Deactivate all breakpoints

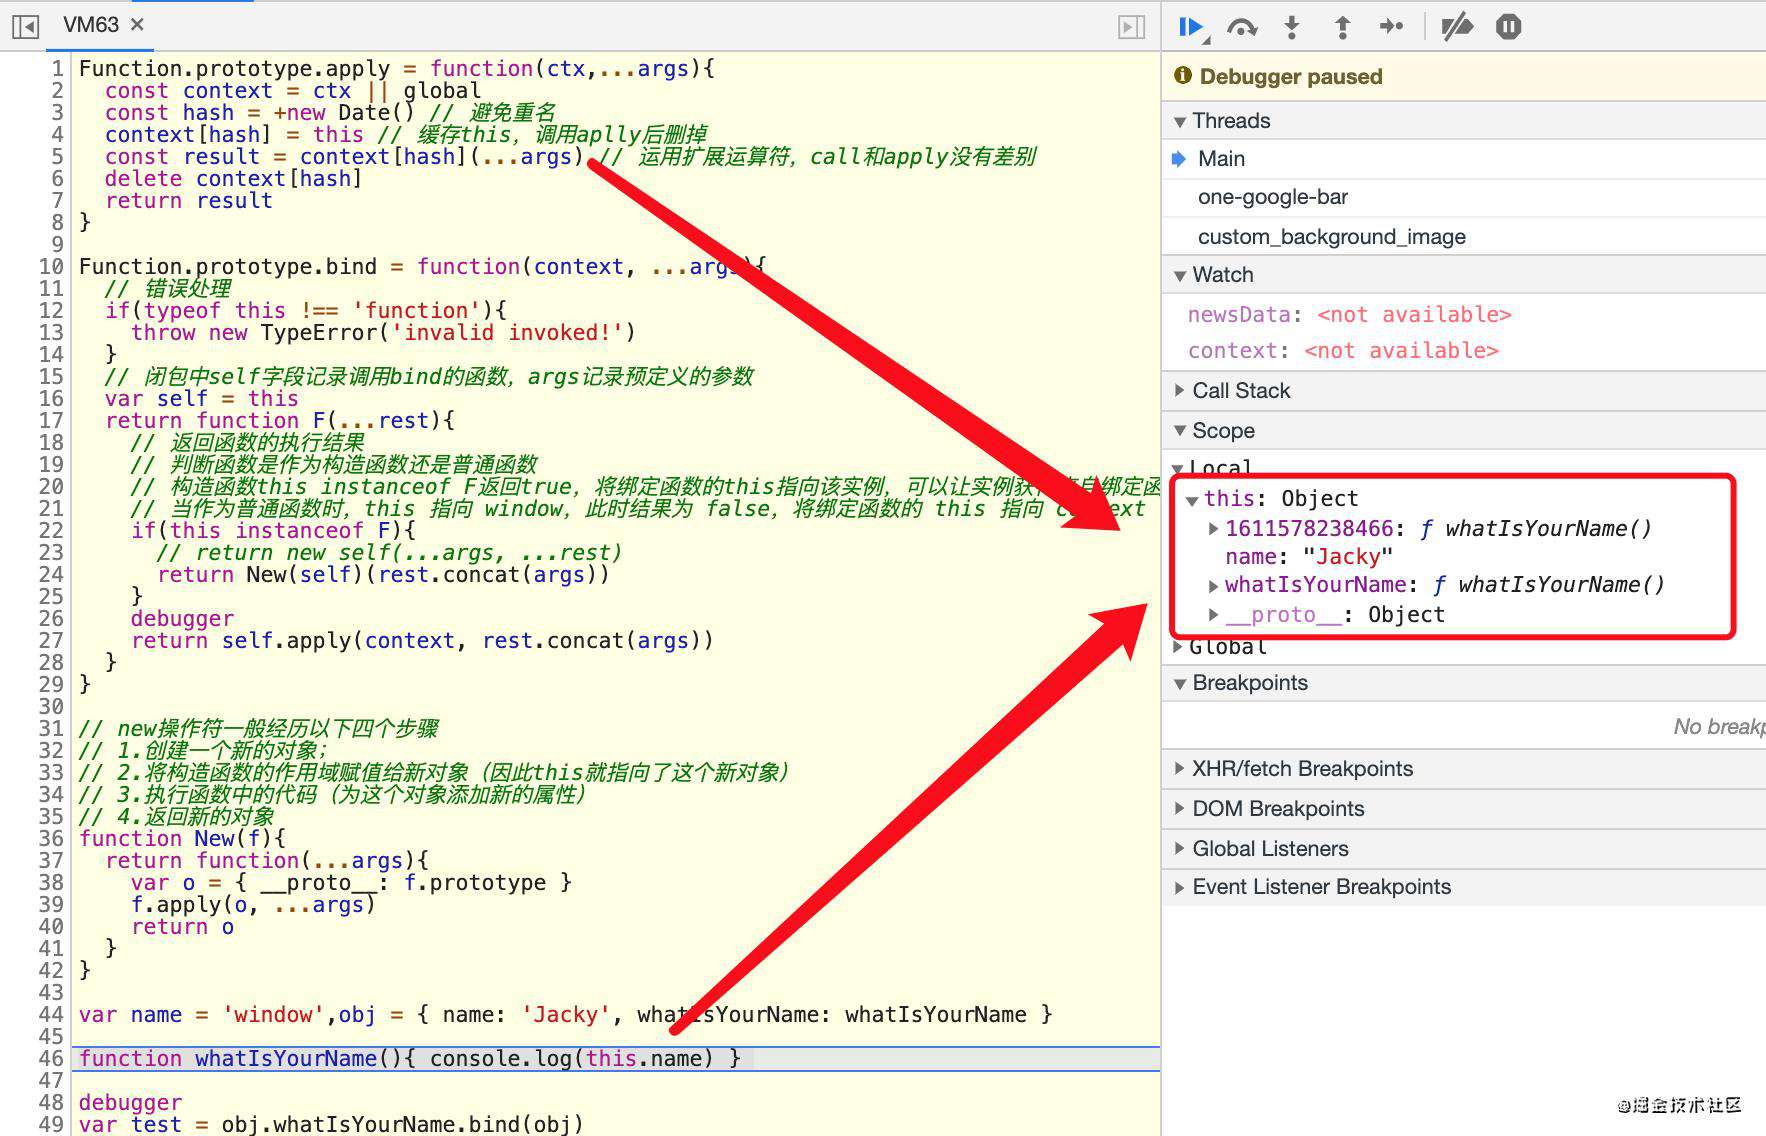click(1457, 27)
